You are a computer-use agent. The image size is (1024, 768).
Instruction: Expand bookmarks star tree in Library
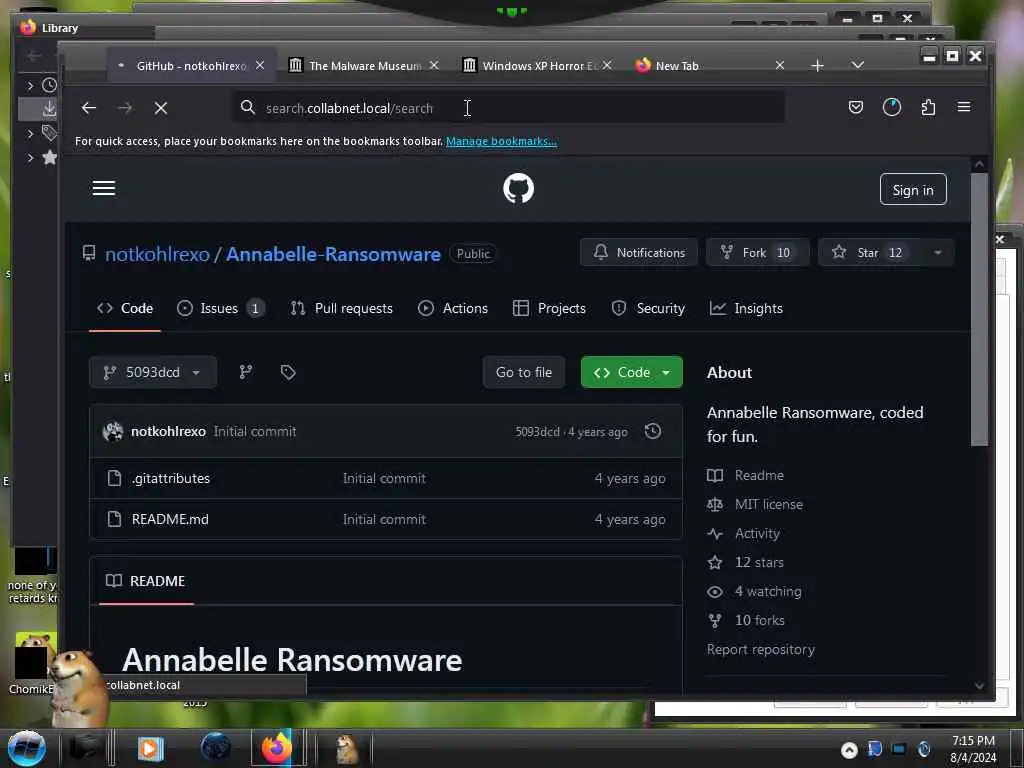pos(30,157)
